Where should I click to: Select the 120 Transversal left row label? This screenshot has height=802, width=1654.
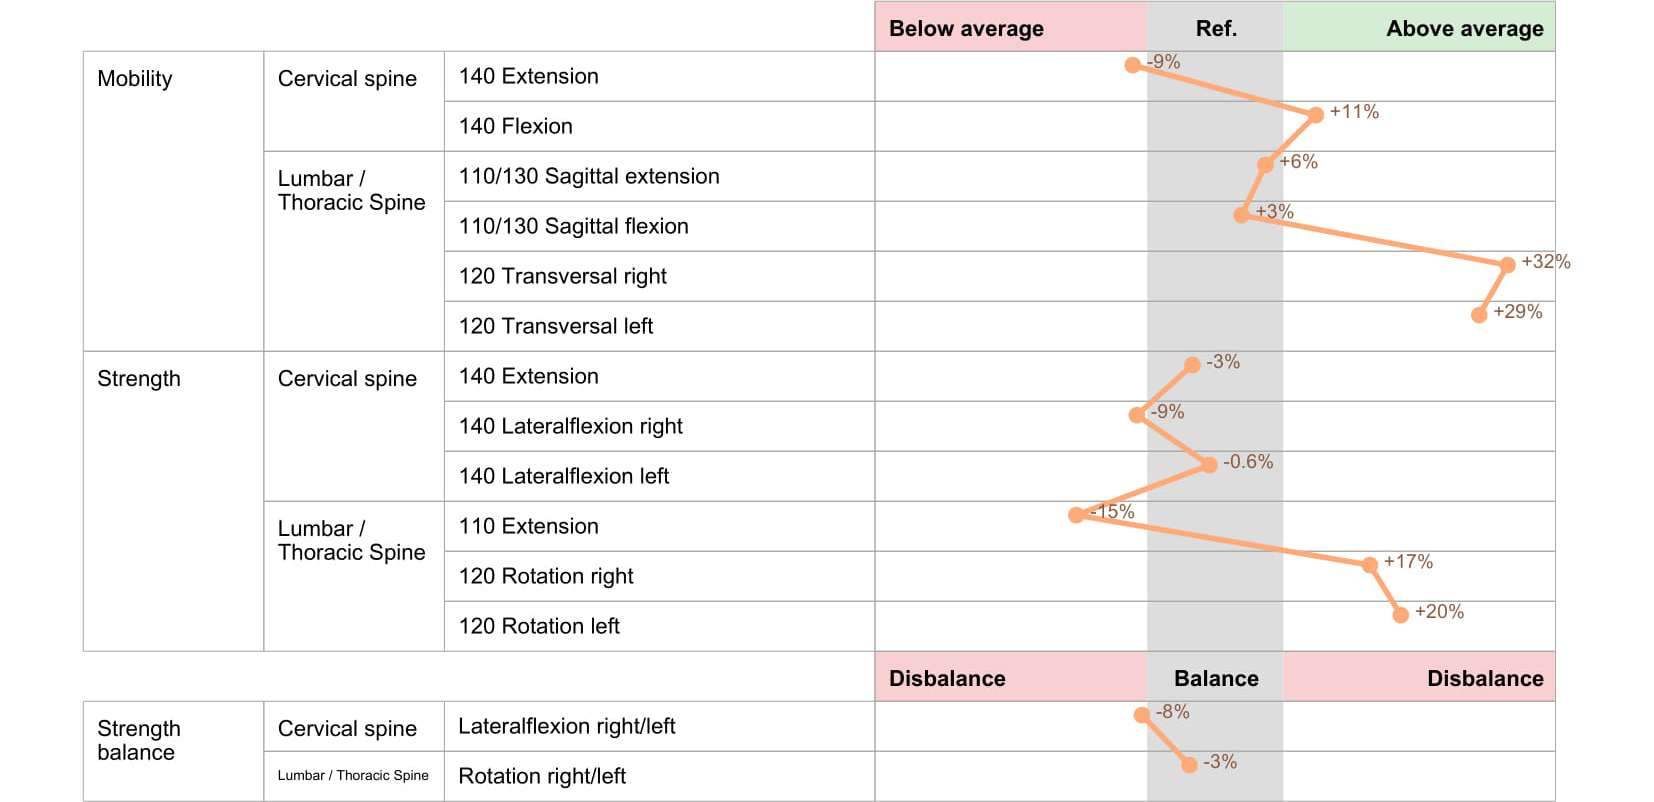(555, 326)
